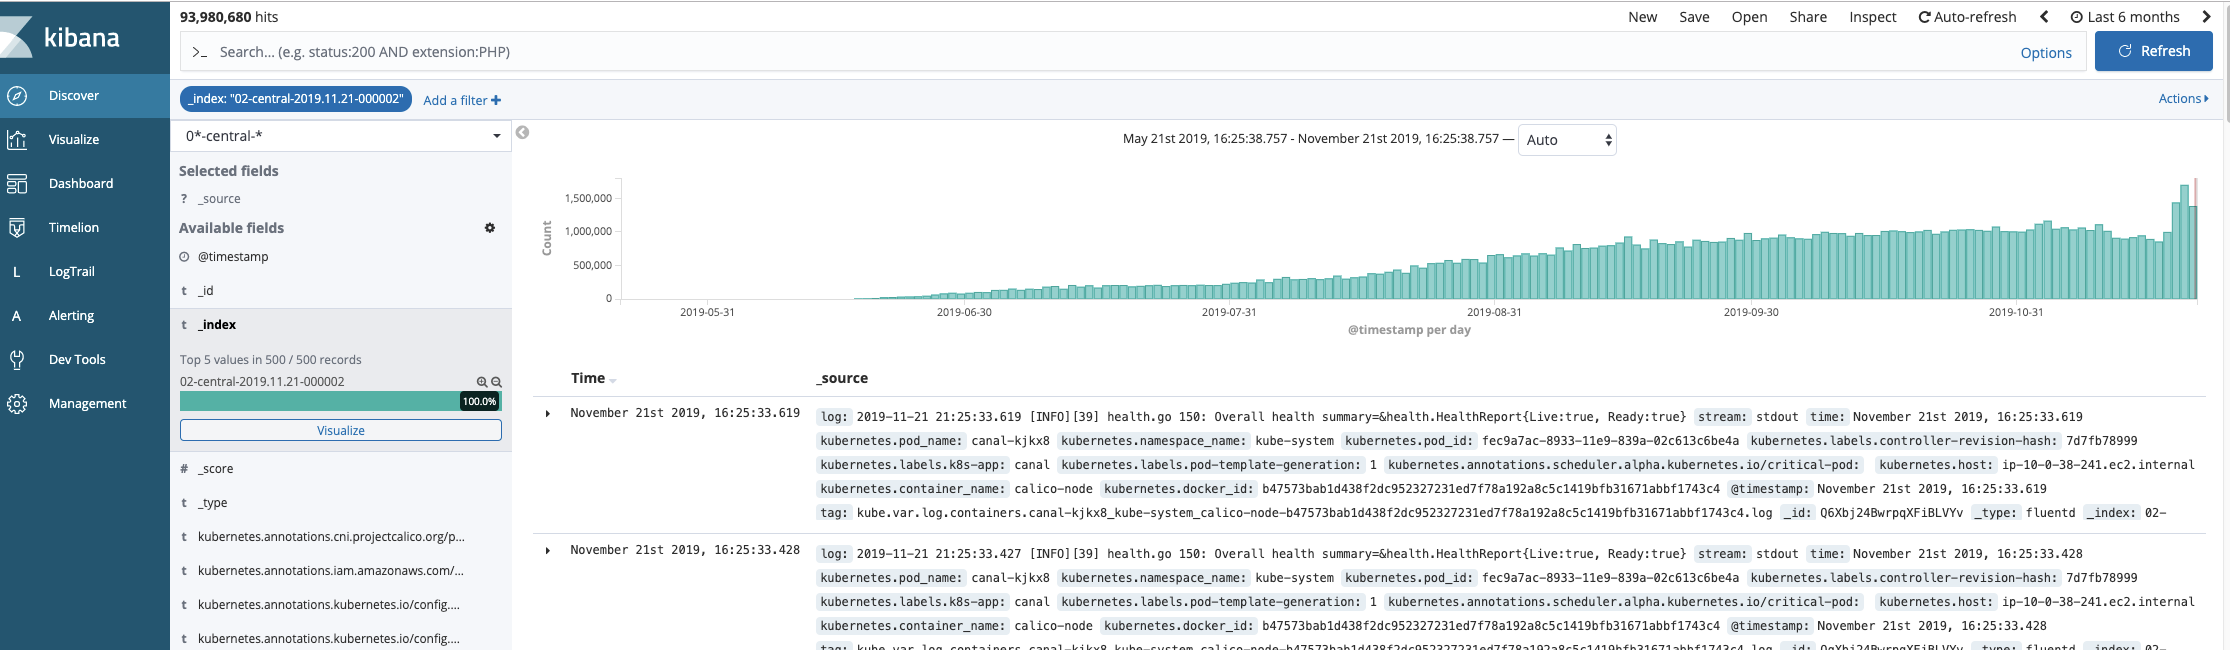The height and width of the screenshot is (650, 2230).
Task: Click the 2019-08-31 axis label
Action: pos(1494,312)
